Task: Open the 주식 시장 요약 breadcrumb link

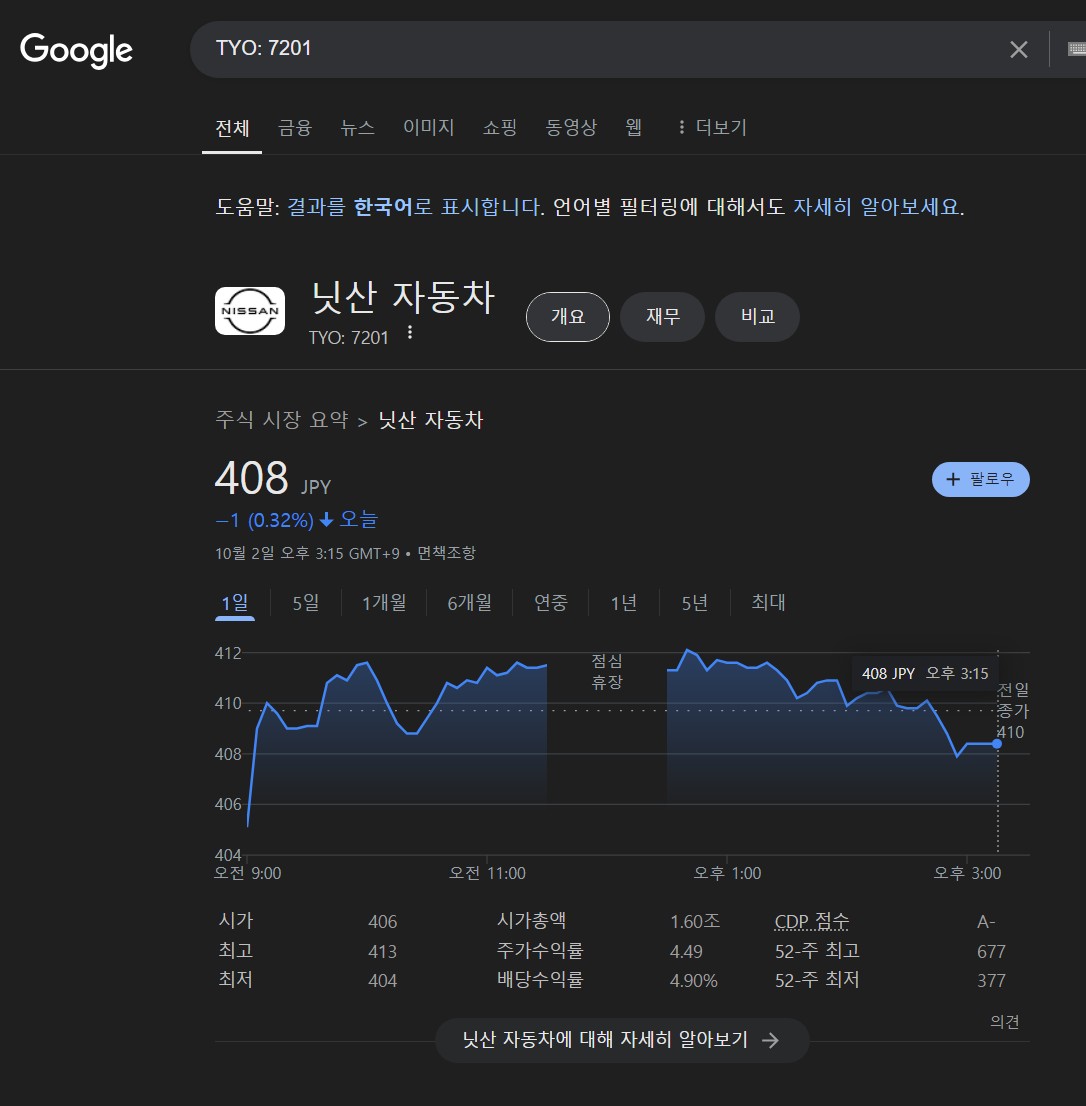Action: point(282,420)
